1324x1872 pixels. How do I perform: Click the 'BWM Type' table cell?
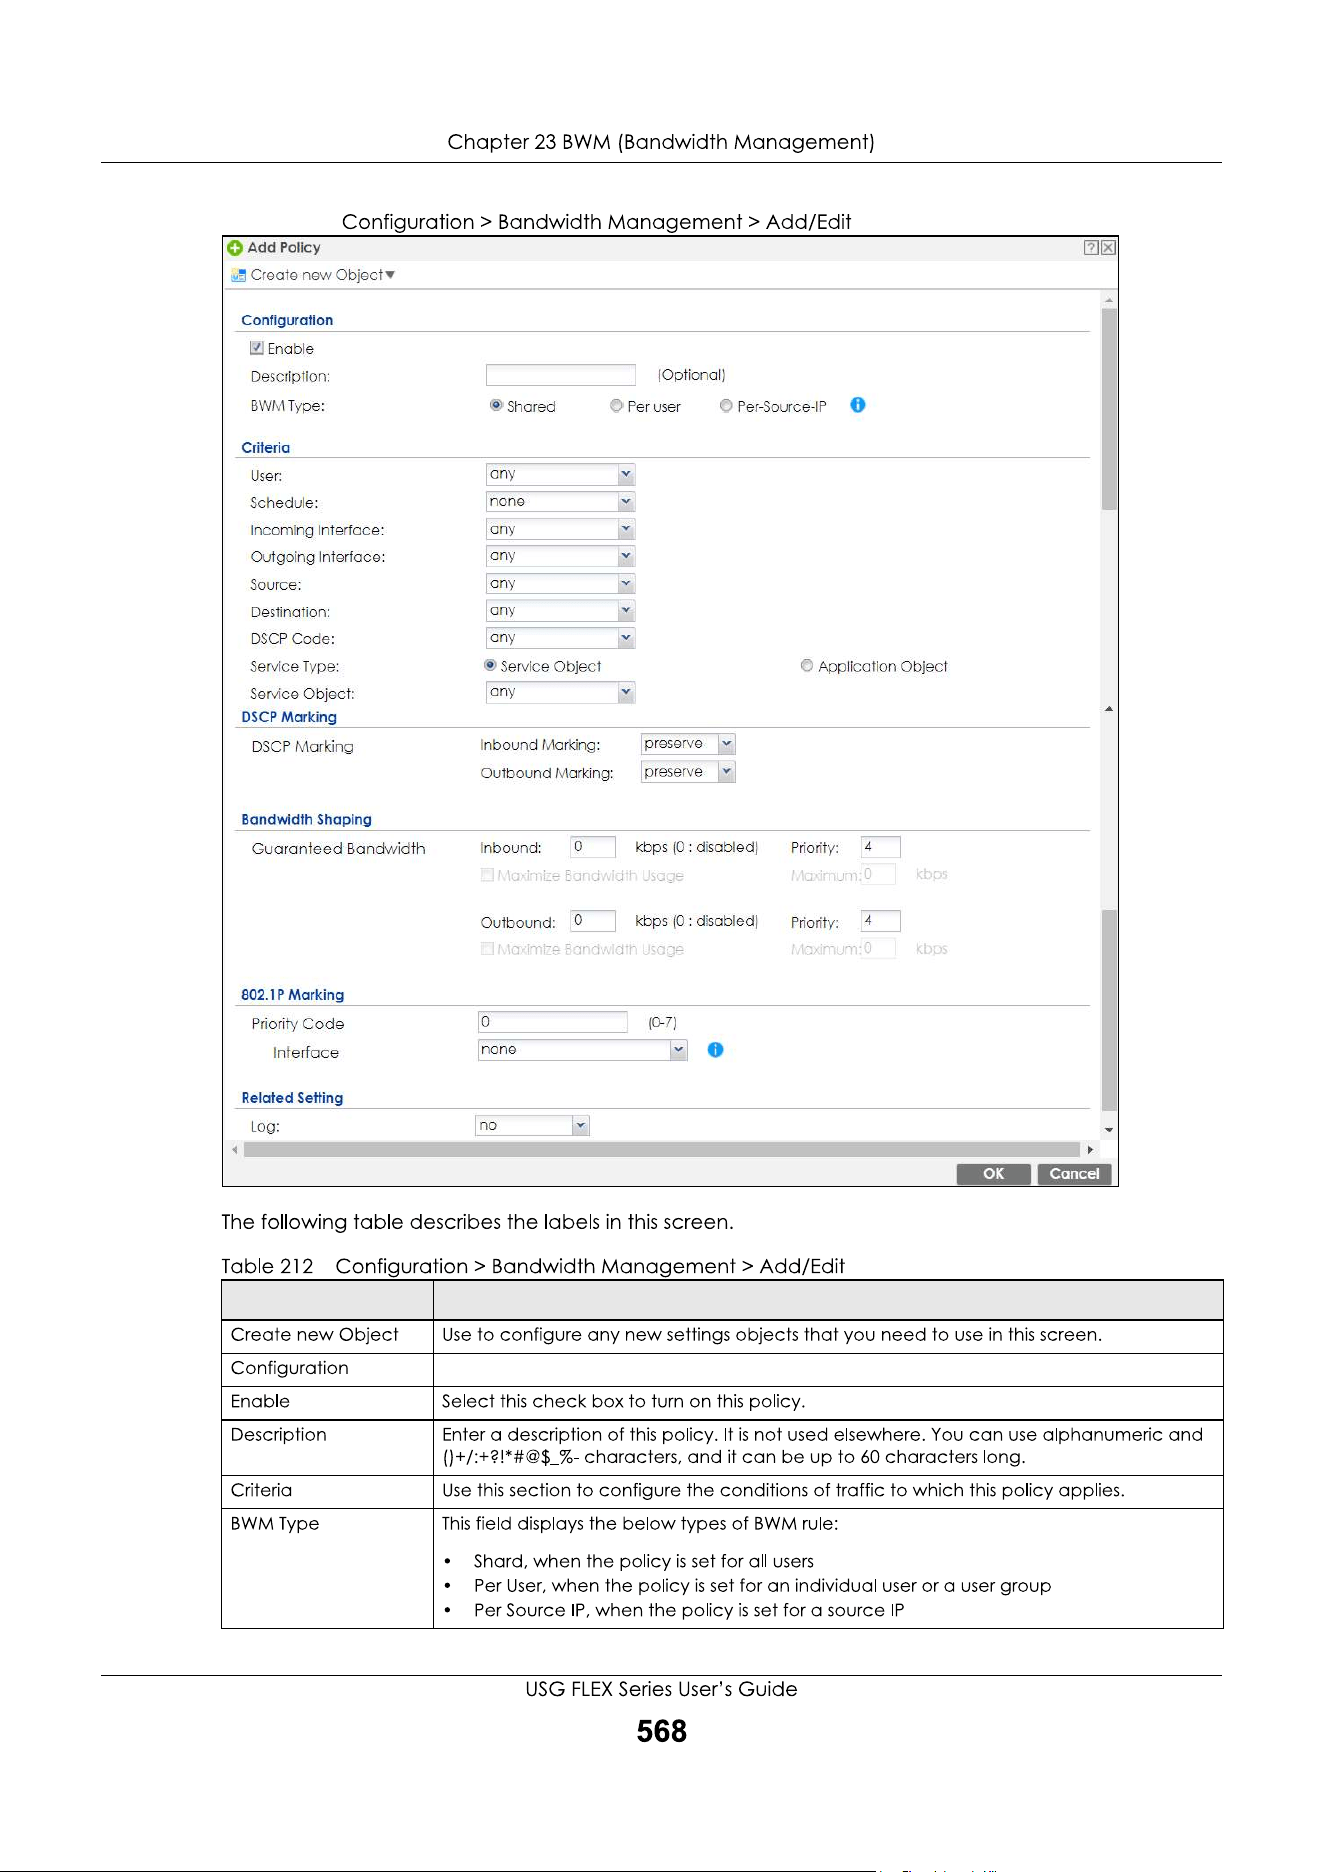[x=327, y=1568]
